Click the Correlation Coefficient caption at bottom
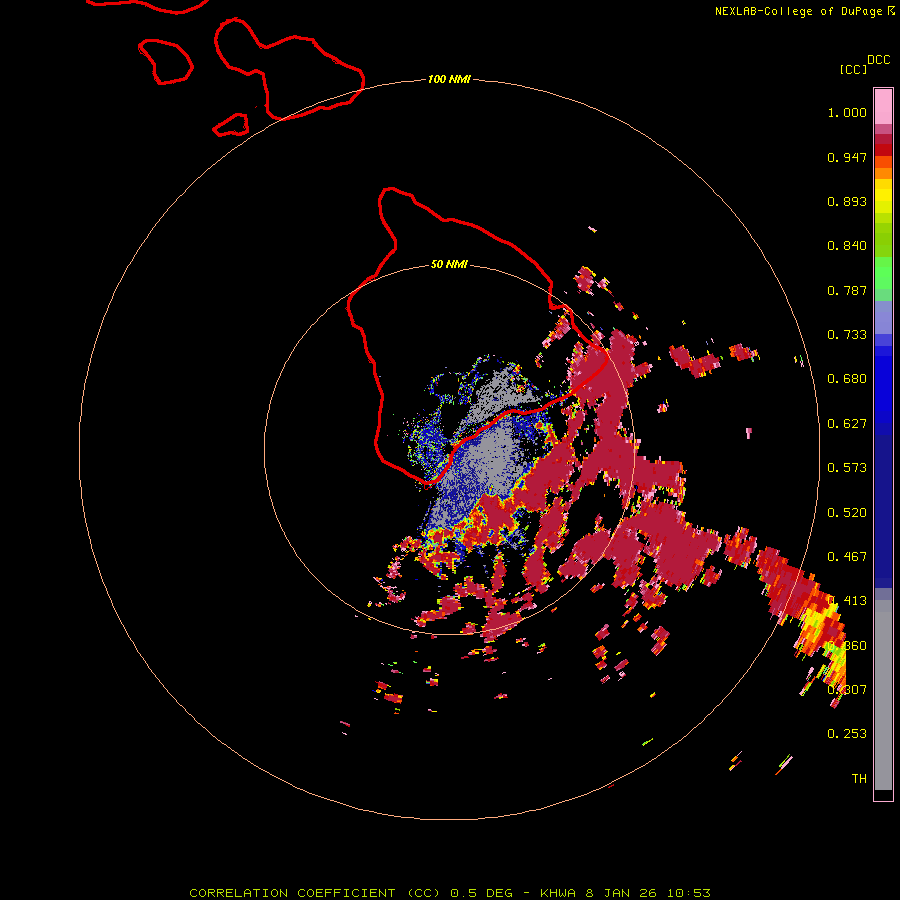 coord(449,893)
